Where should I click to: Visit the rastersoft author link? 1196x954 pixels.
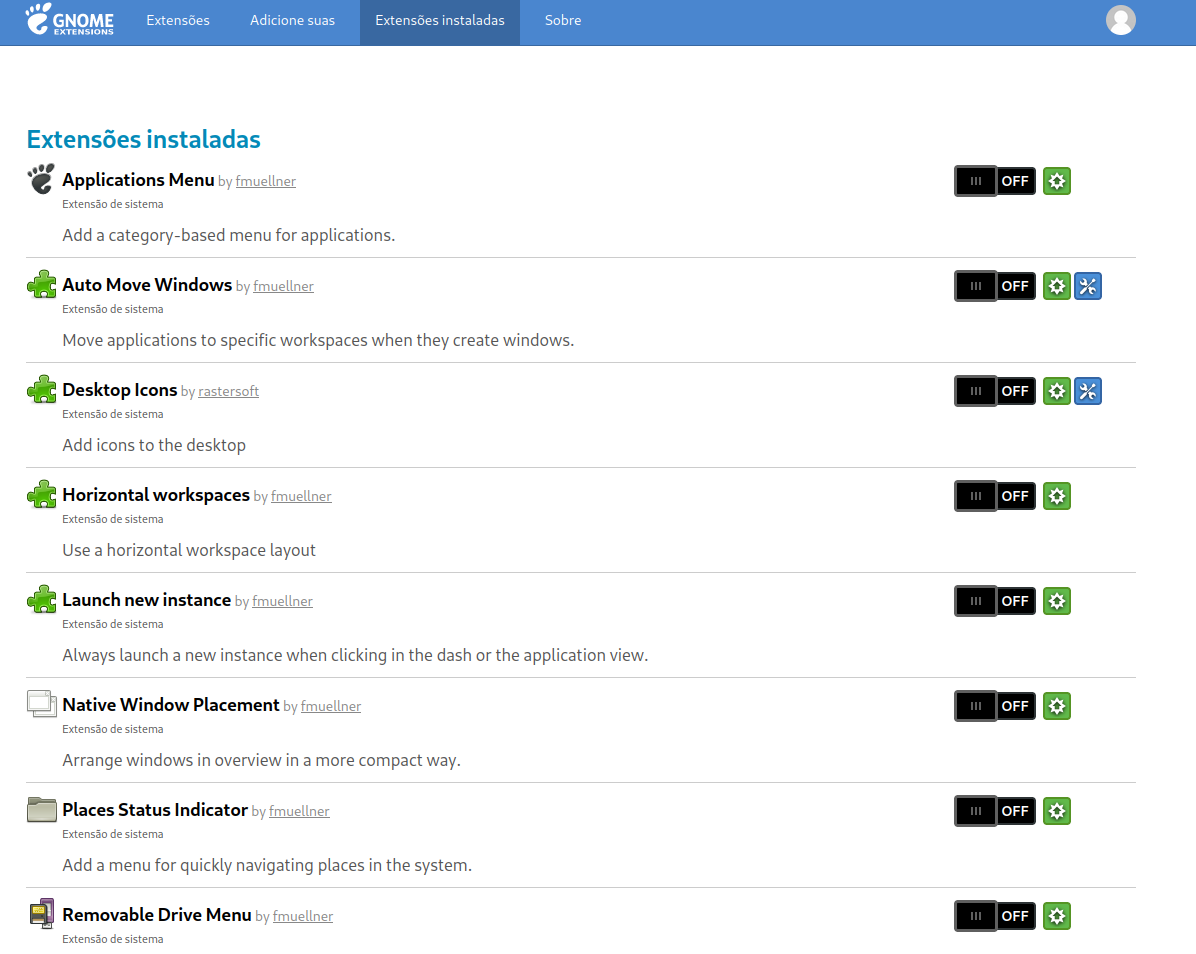[x=228, y=391]
